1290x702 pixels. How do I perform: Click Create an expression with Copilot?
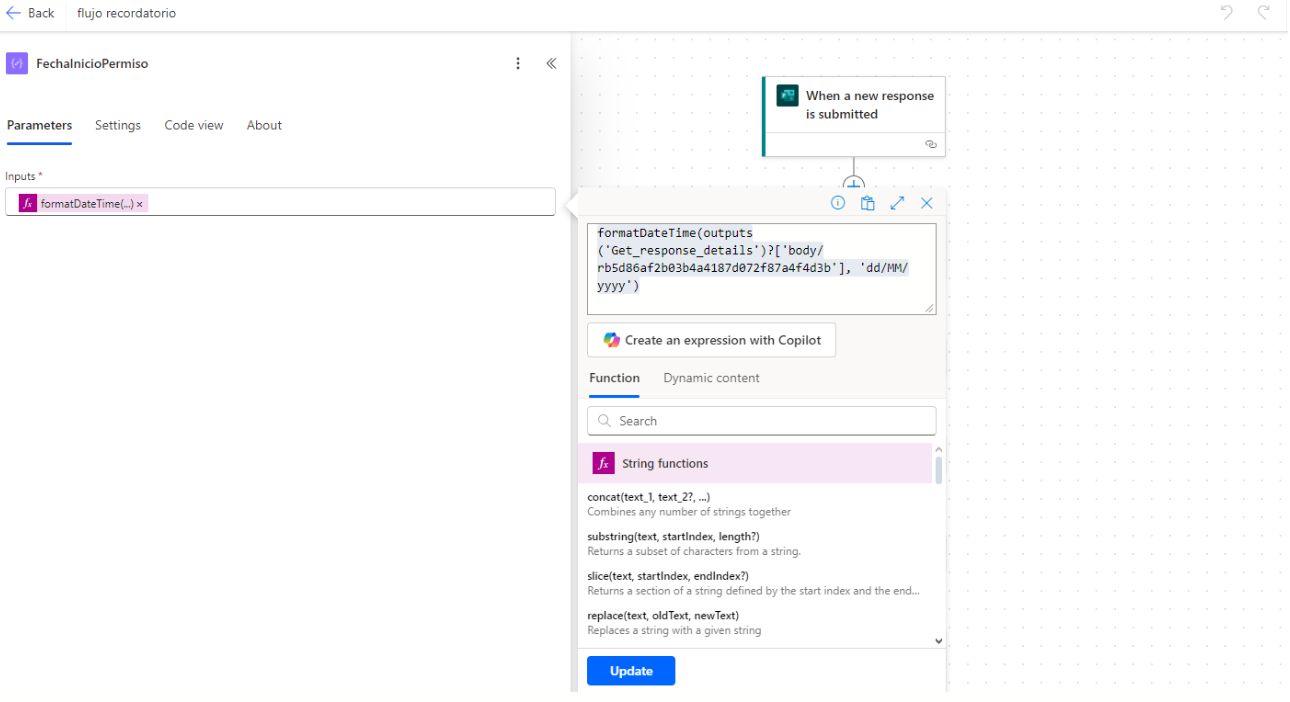point(711,340)
